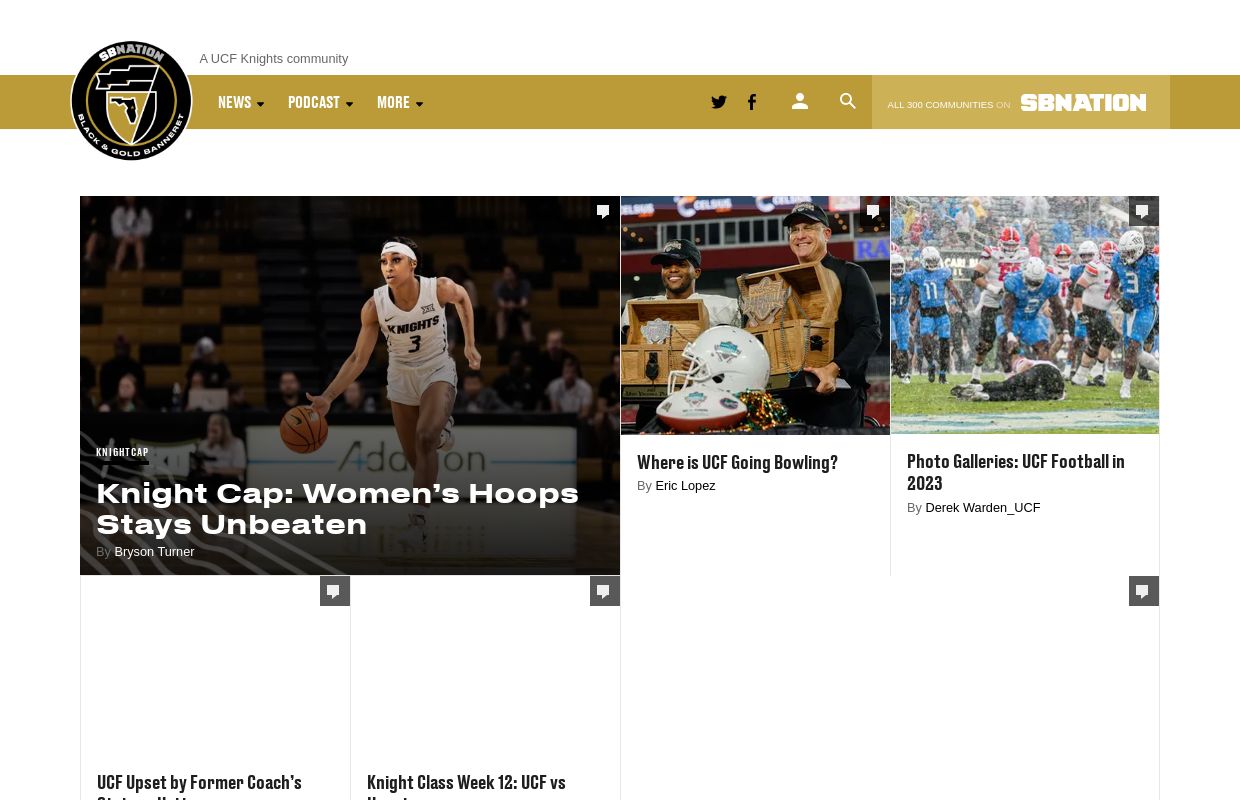Expand the News dropdown menu
1240x800 pixels.
coord(241,102)
